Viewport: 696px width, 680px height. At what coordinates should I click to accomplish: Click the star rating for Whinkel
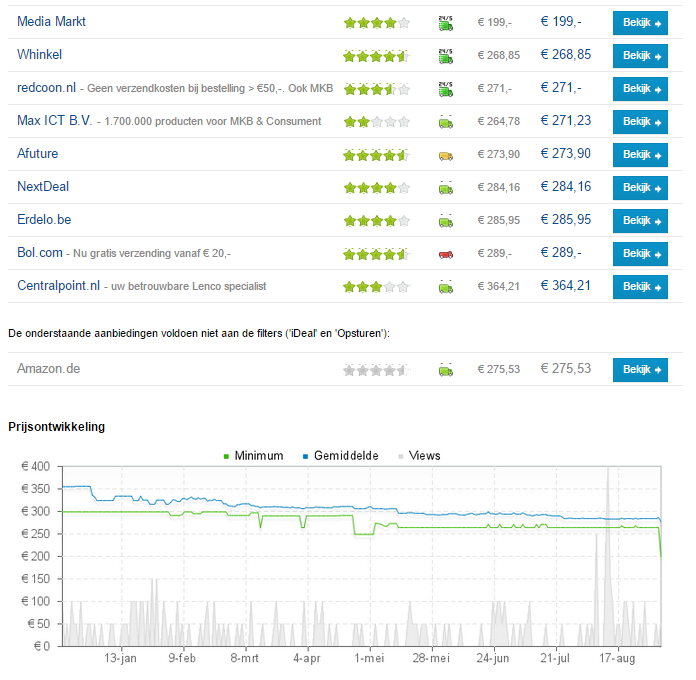pos(376,56)
